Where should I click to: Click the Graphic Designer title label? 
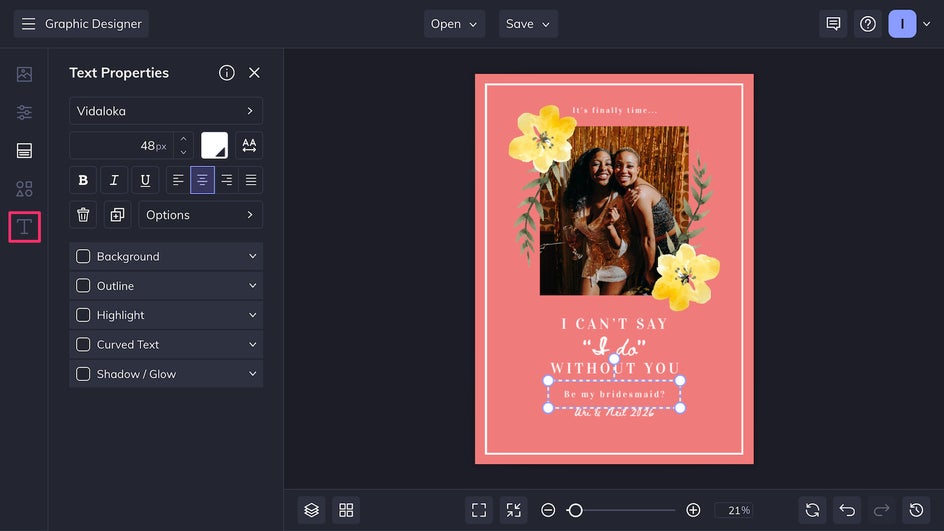[x=93, y=24]
